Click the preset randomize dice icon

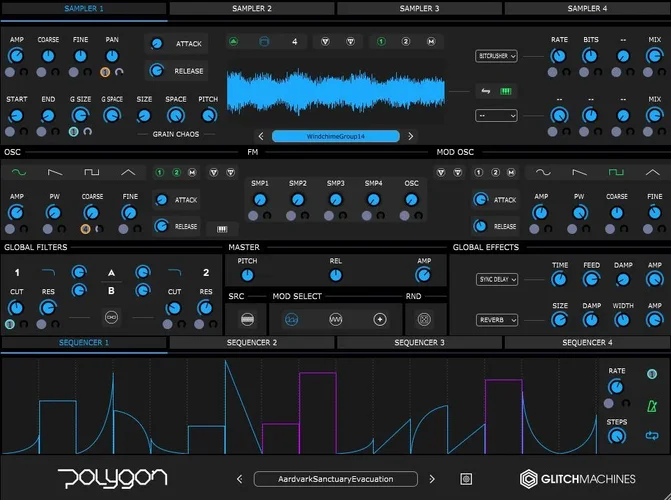(x=465, y=479)
